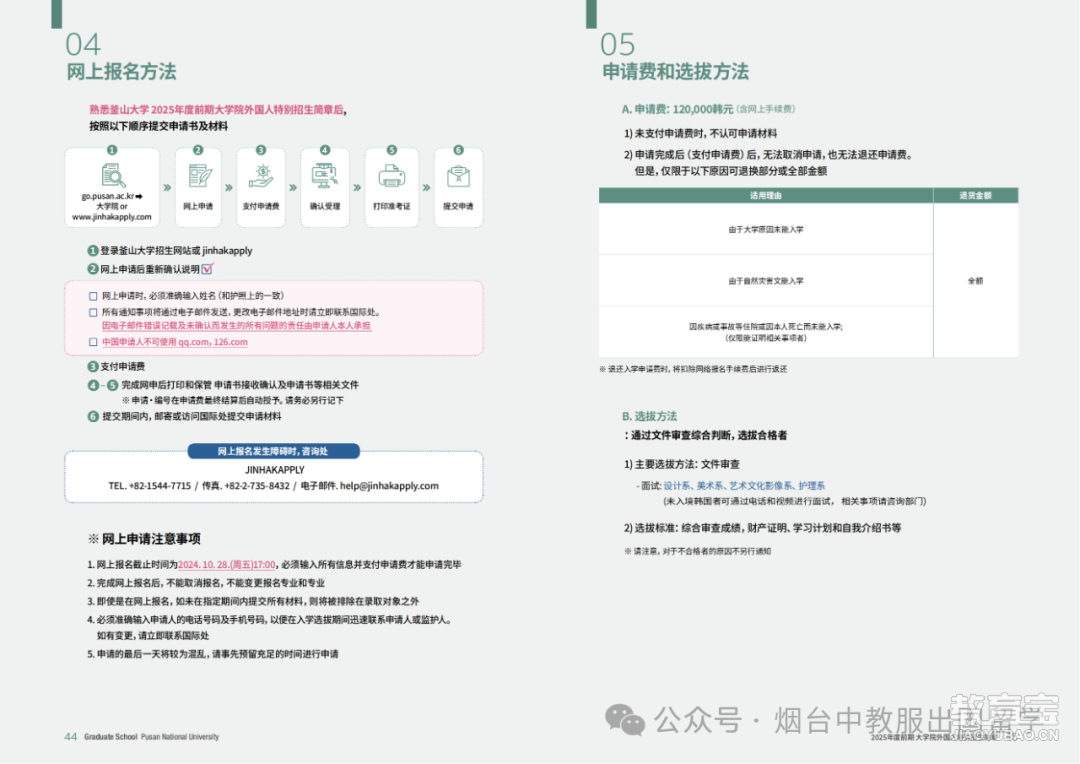Click the underlined 中国申请人不可使用 qq.com, 126.com text
Viewport: 1080px width, 764px height.
pos(175,342)
